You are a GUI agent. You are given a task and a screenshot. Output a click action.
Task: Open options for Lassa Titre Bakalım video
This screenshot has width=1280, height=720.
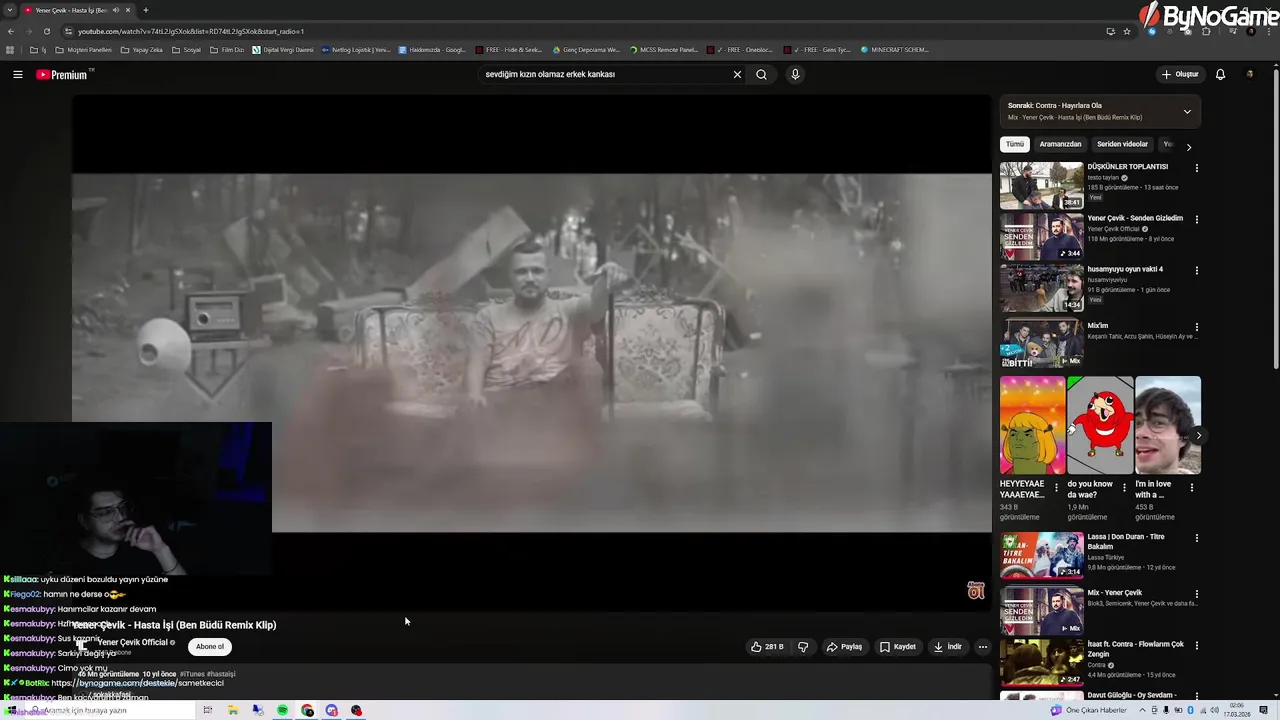click(x=1196, y=538)
